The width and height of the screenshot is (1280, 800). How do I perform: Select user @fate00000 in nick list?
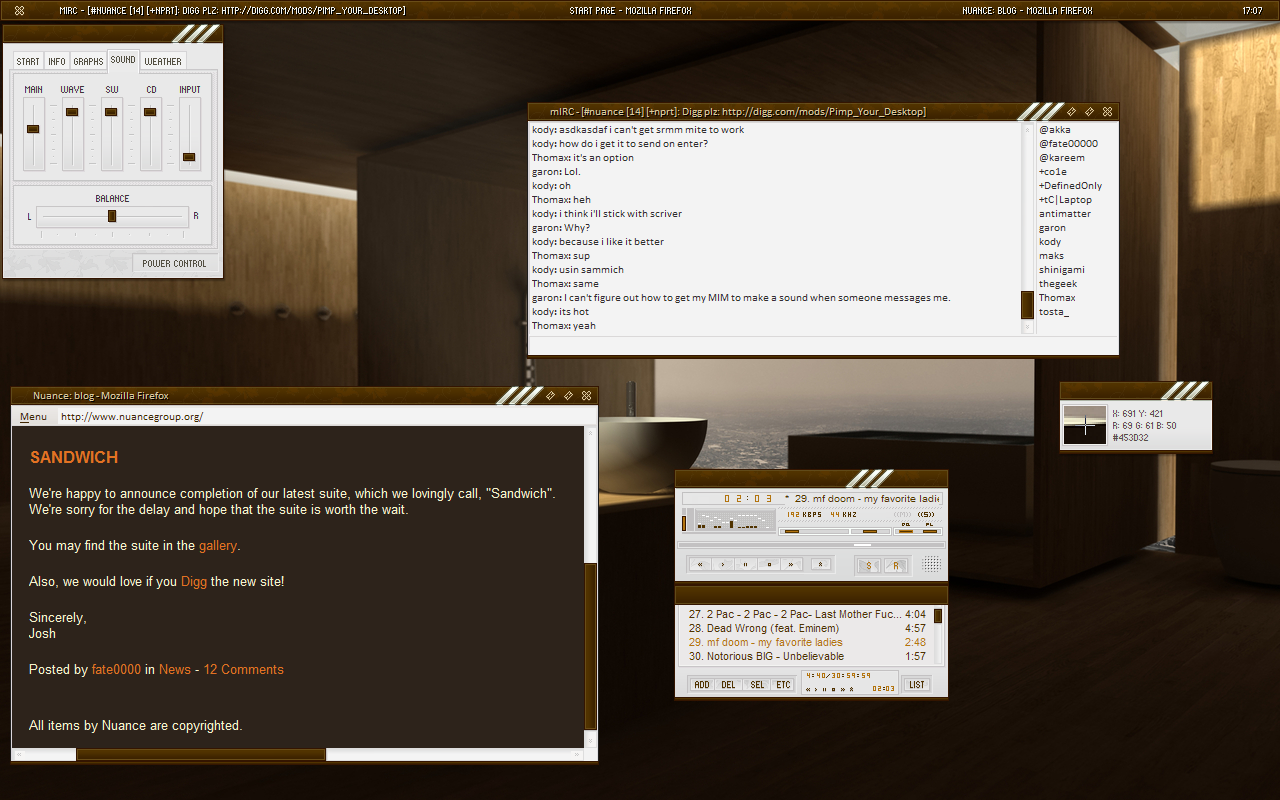tap(1068, 144)
